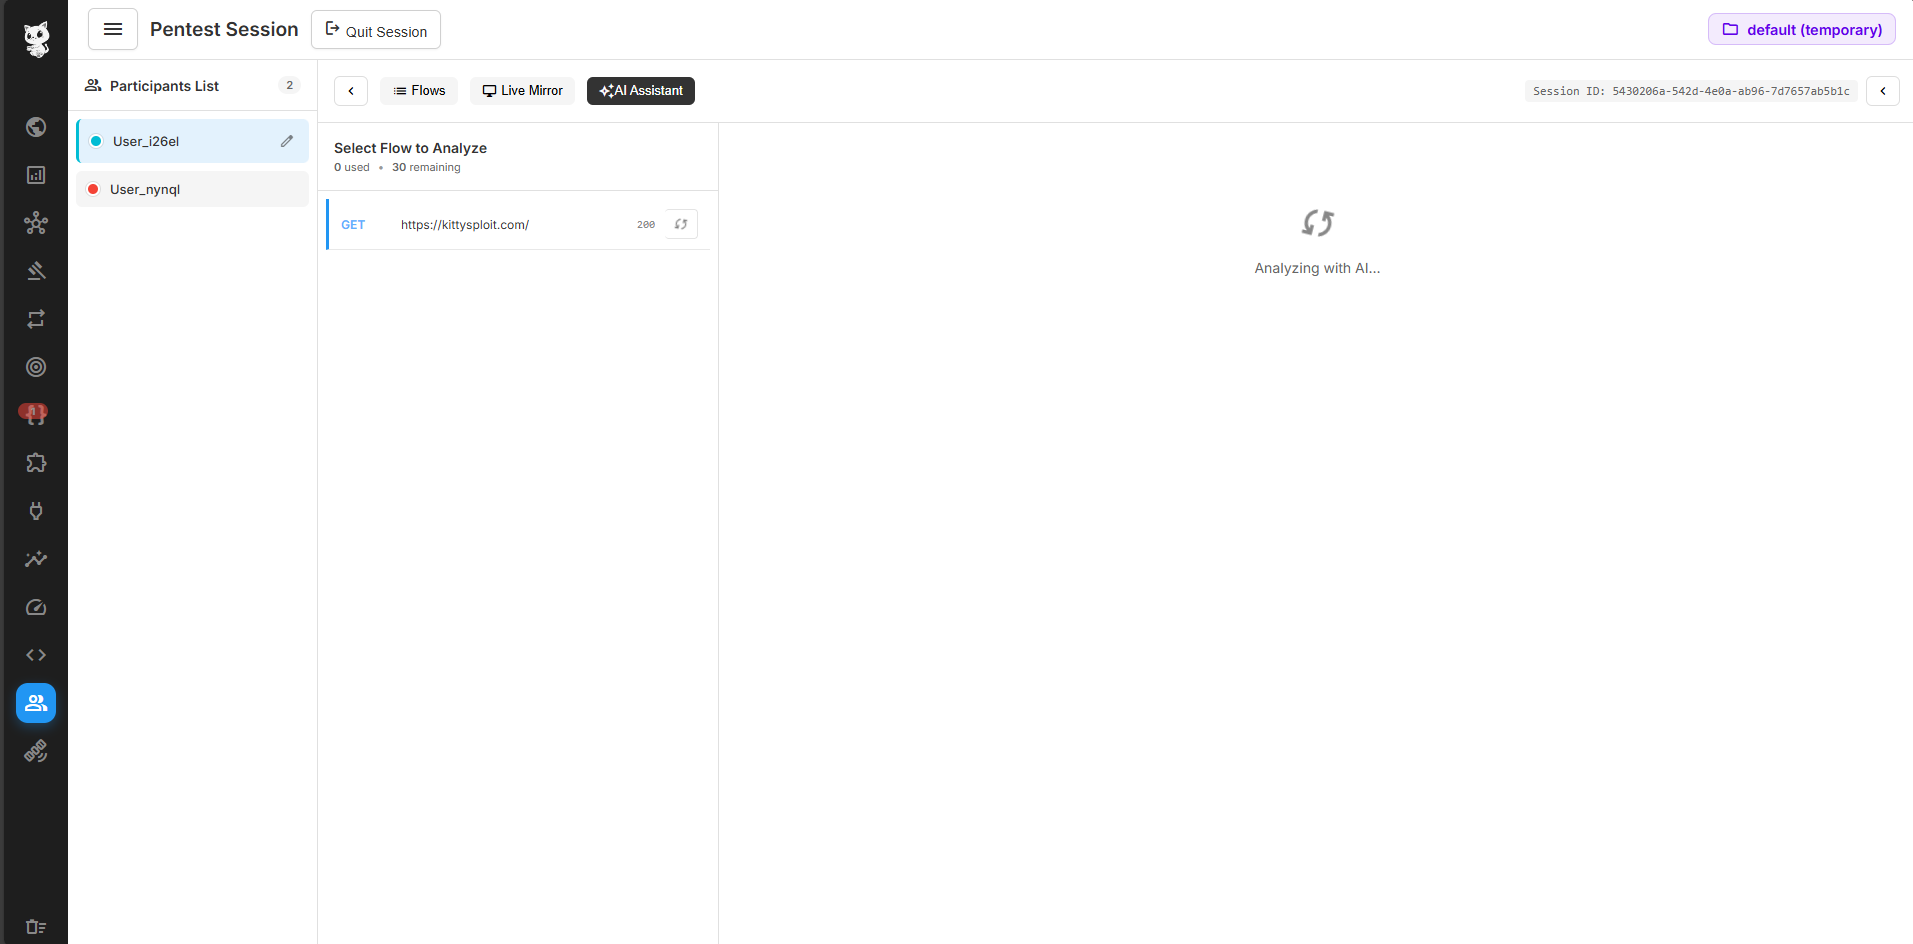Select the target scope tool
The height and width of the screenshot is (944, 1913).
(35, 367)
